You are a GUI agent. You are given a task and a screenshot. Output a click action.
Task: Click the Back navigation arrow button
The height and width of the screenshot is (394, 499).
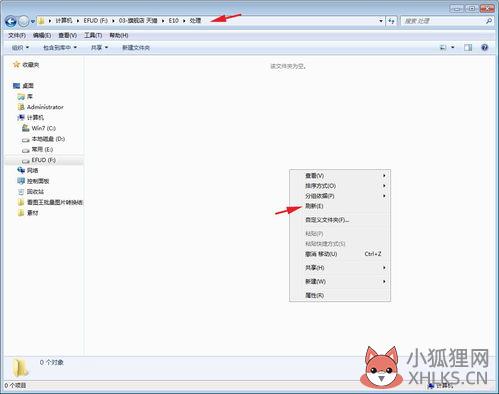pyautogui.click(x=11, y=21)
